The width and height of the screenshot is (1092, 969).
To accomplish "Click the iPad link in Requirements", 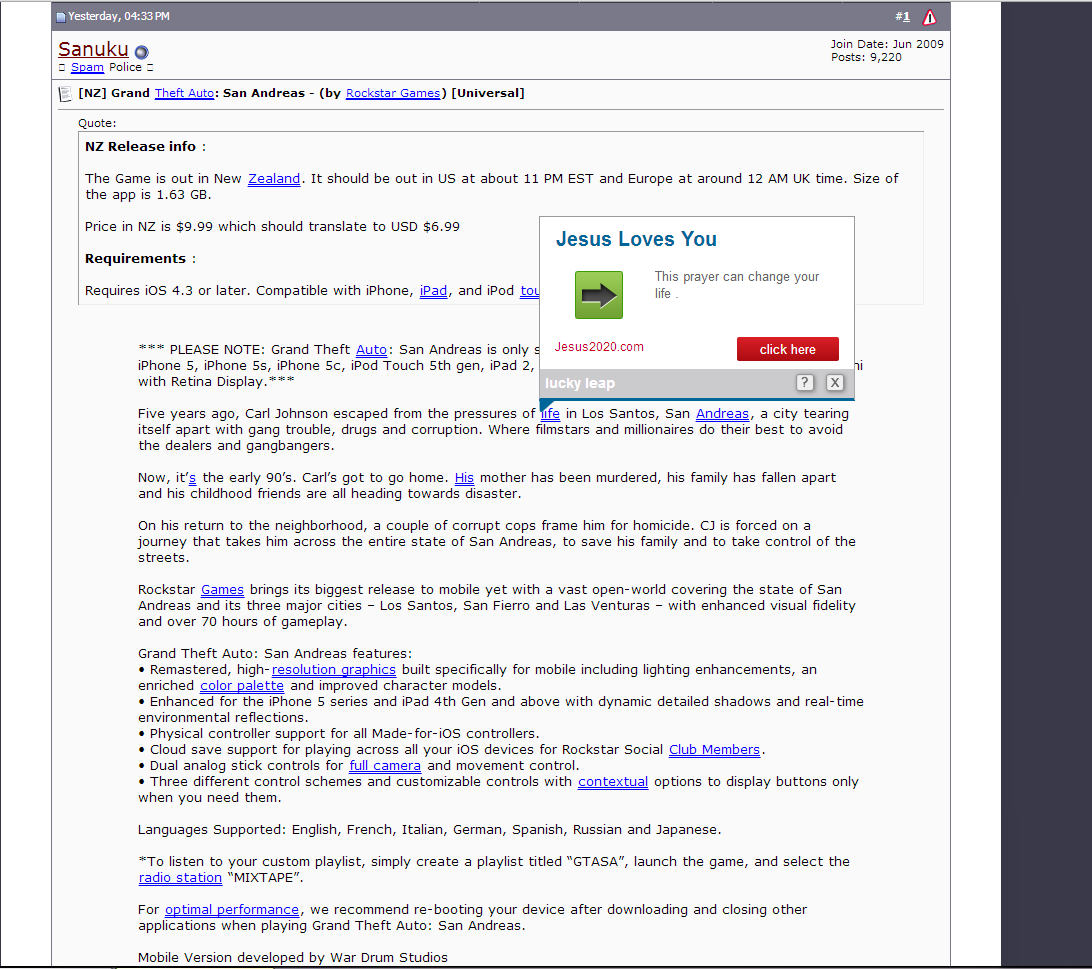I will tap(433, 291).
